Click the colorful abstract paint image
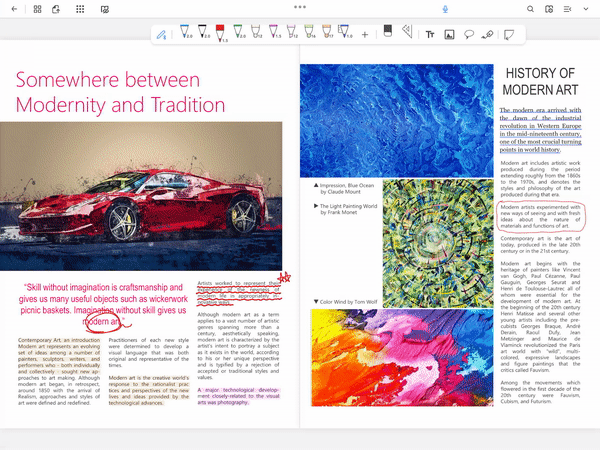 pyautogui.click(x=402, y=358)
